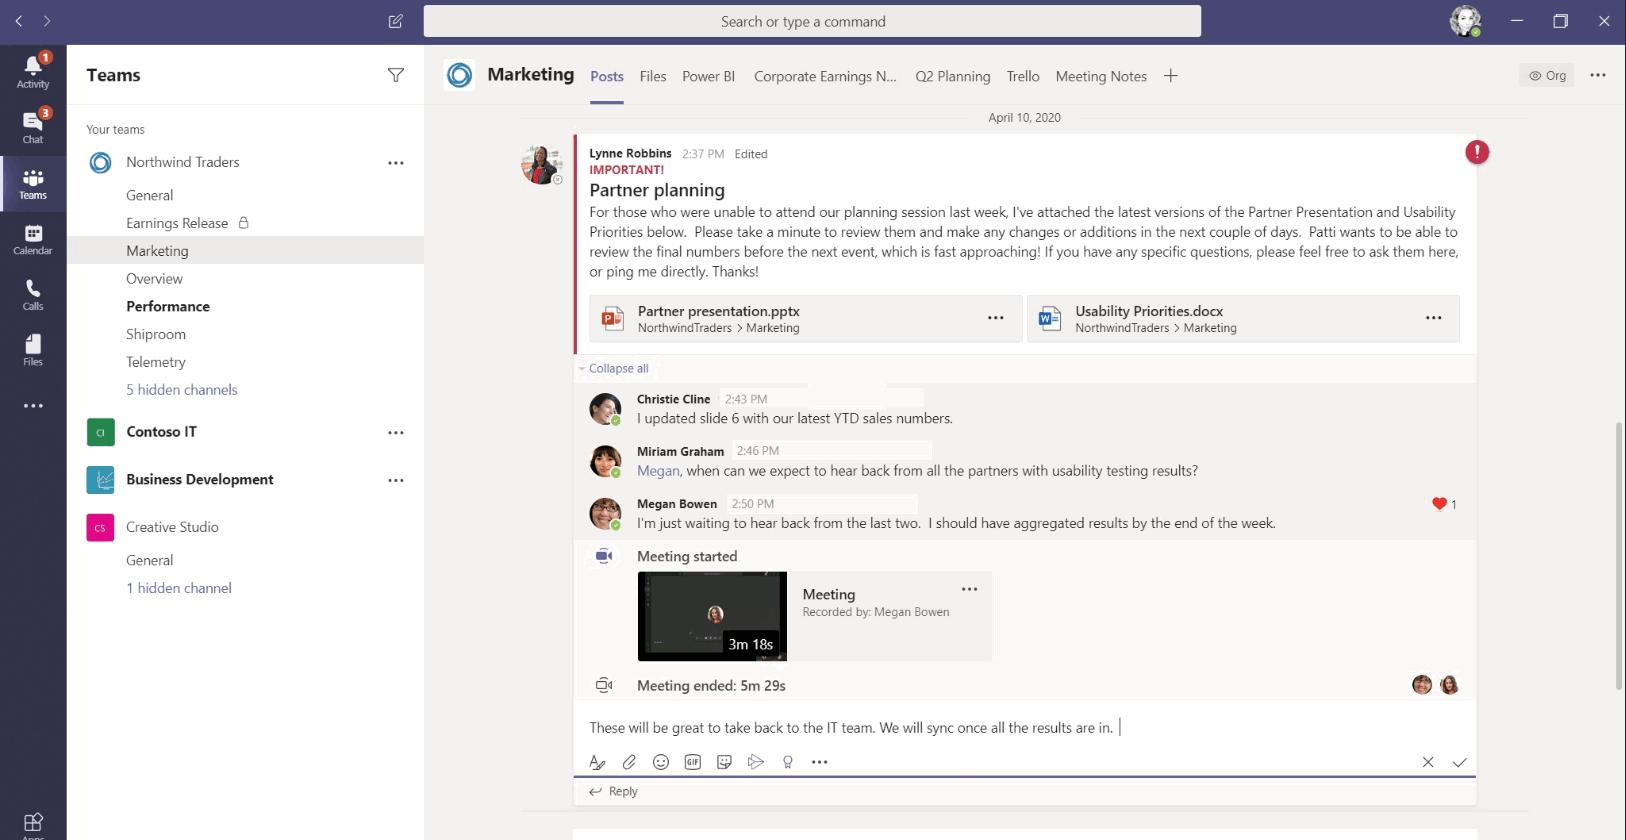
Task: Open the emoji picker
Action: 661,762
